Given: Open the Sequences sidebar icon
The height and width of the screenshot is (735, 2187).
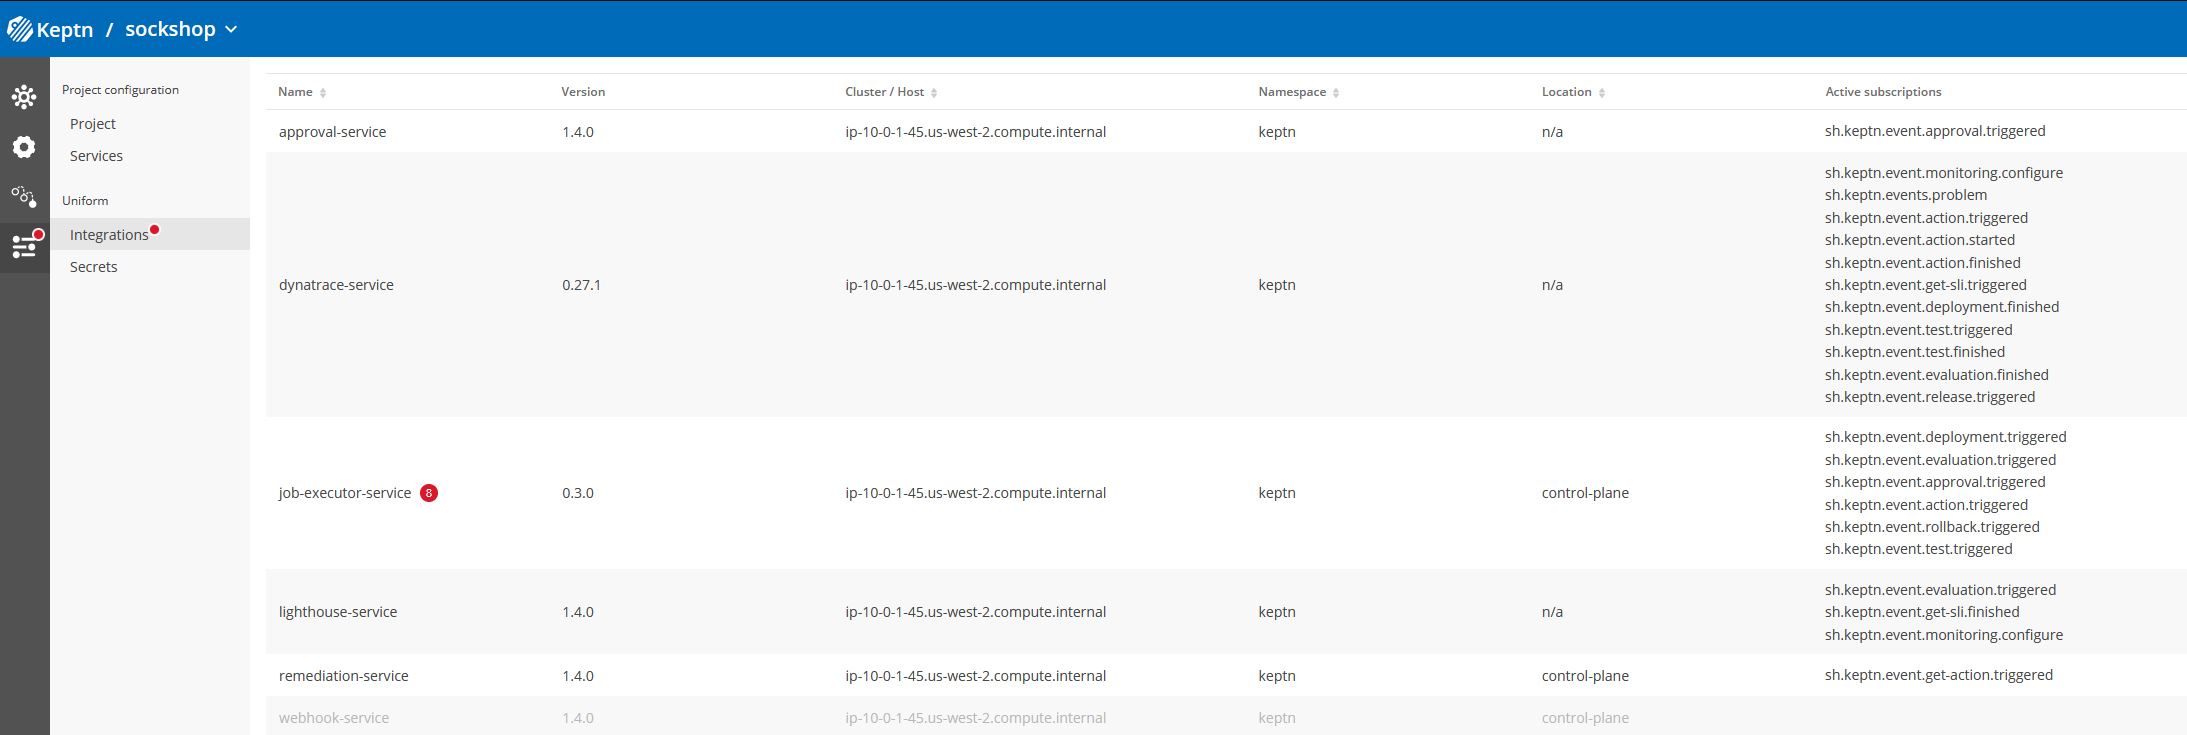Looking at the screenshot, I should coord(24,196).
